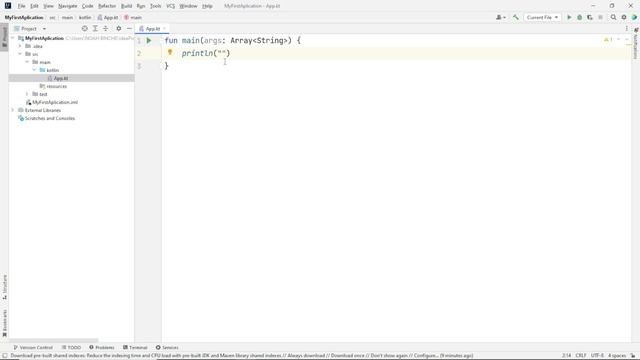Expand External Libraries node
Screen dimensions: 640x360
(13, 110)
